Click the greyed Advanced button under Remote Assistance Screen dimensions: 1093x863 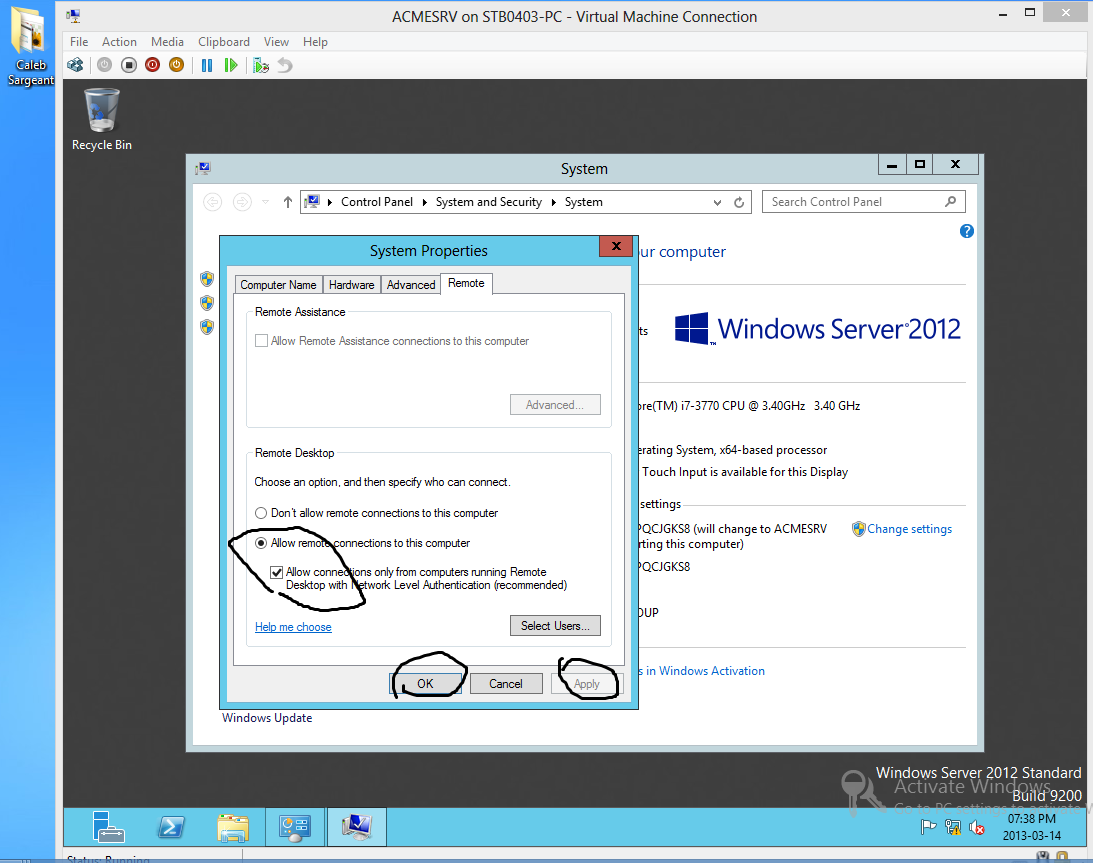coord(555,405)
